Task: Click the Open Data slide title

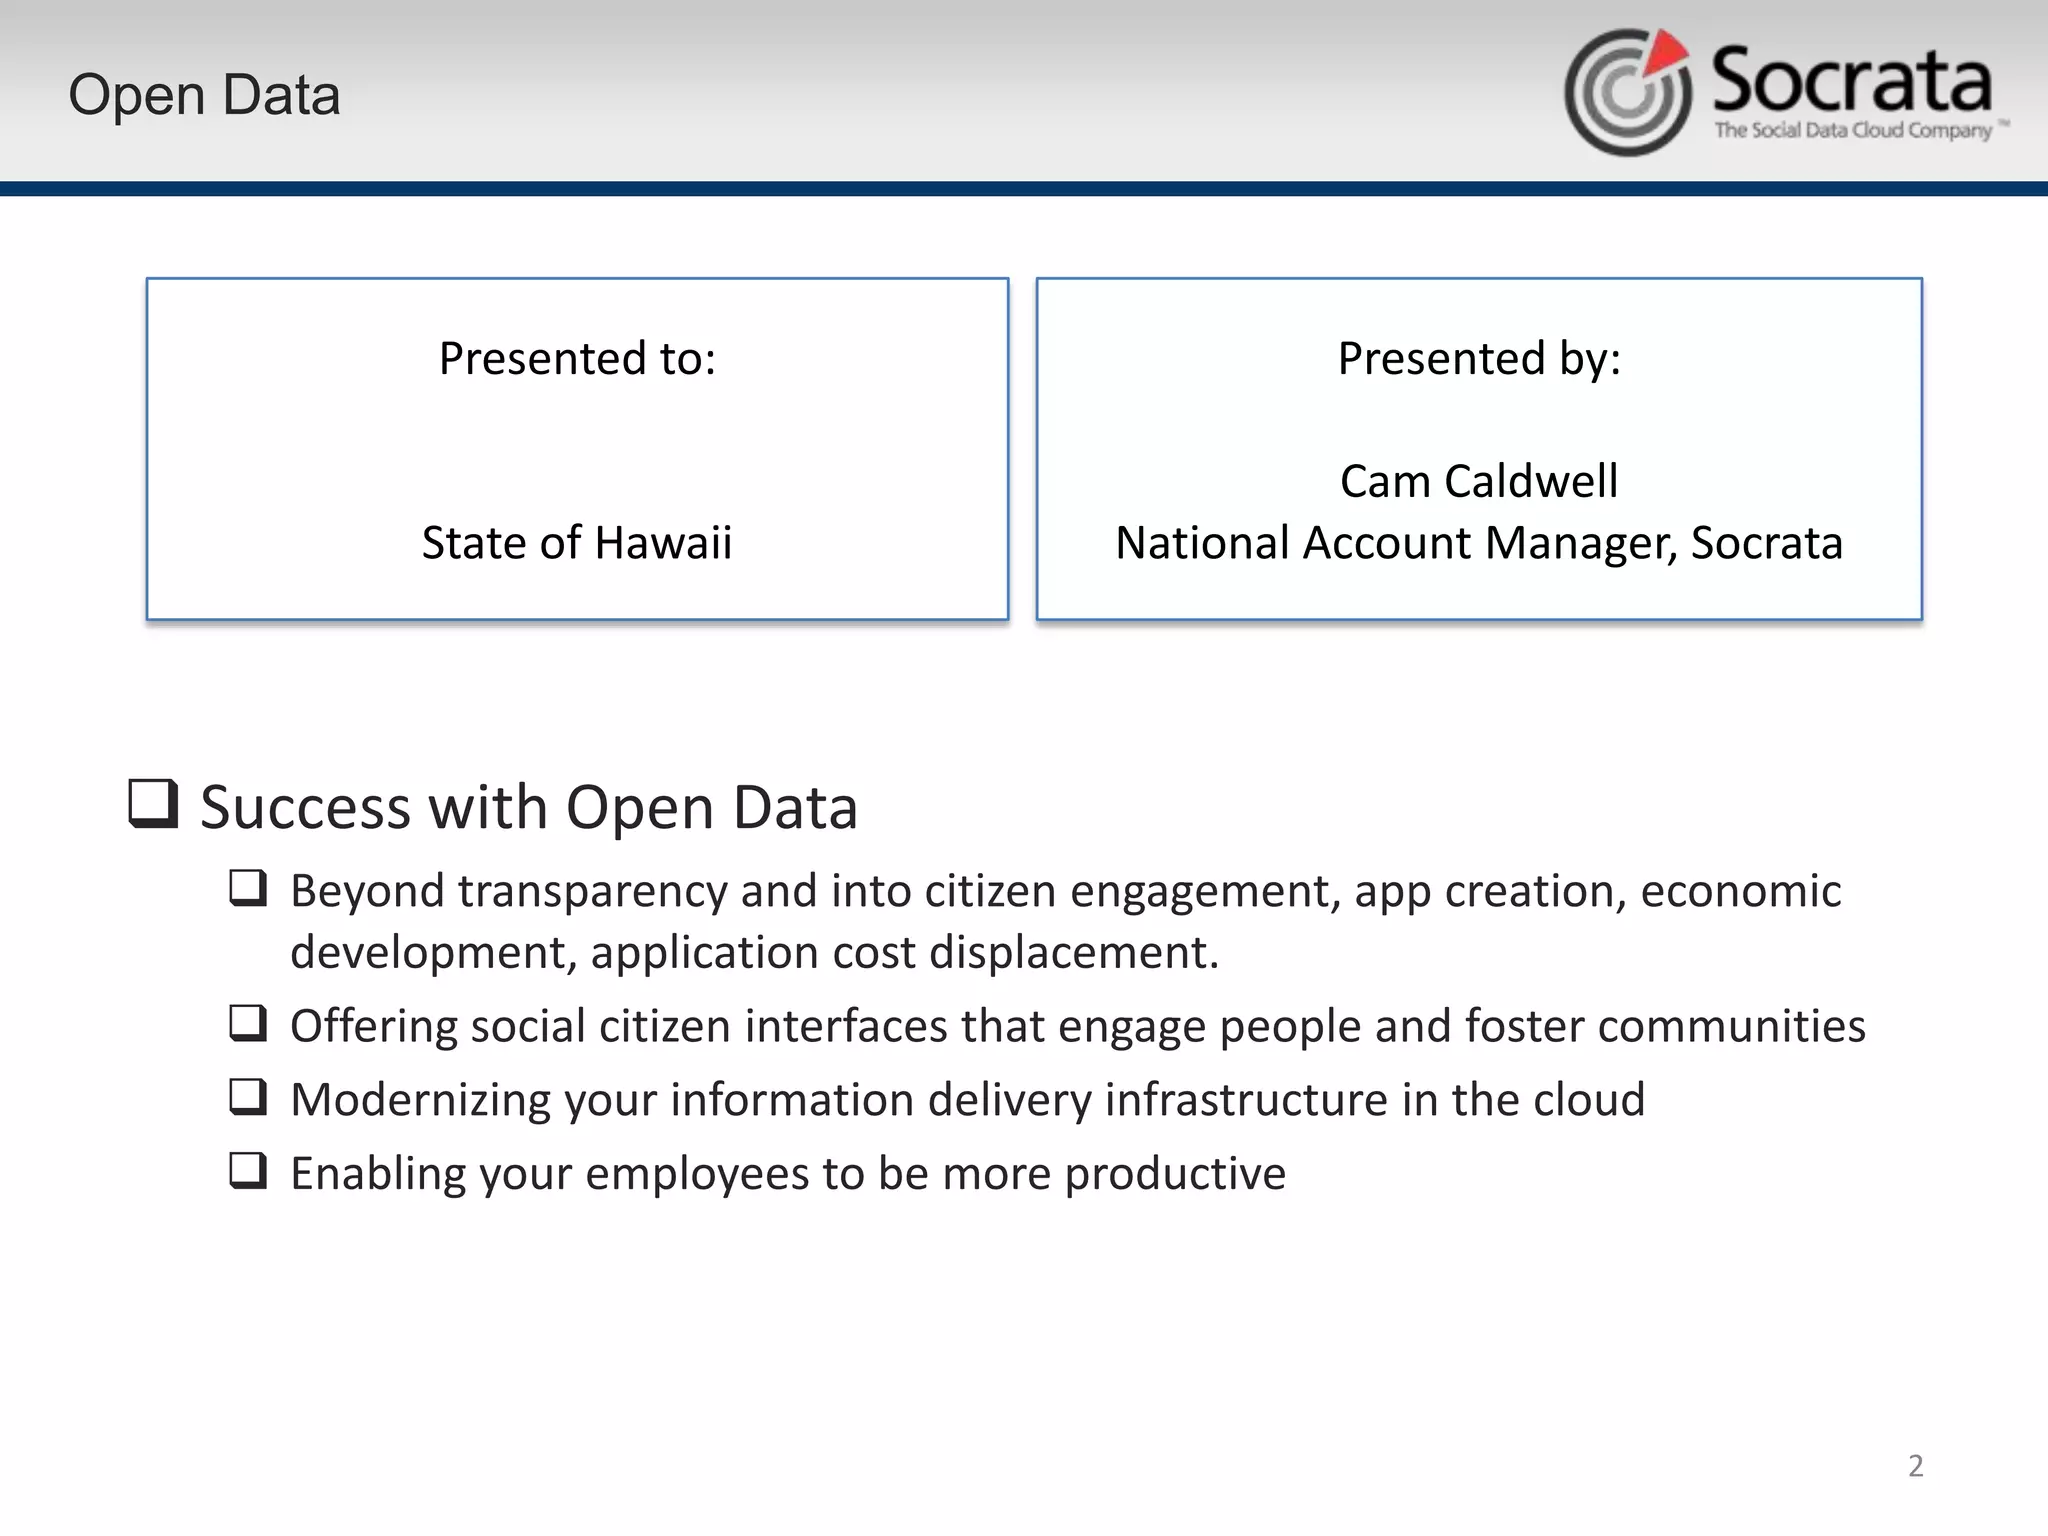Action: click(204, 95)
